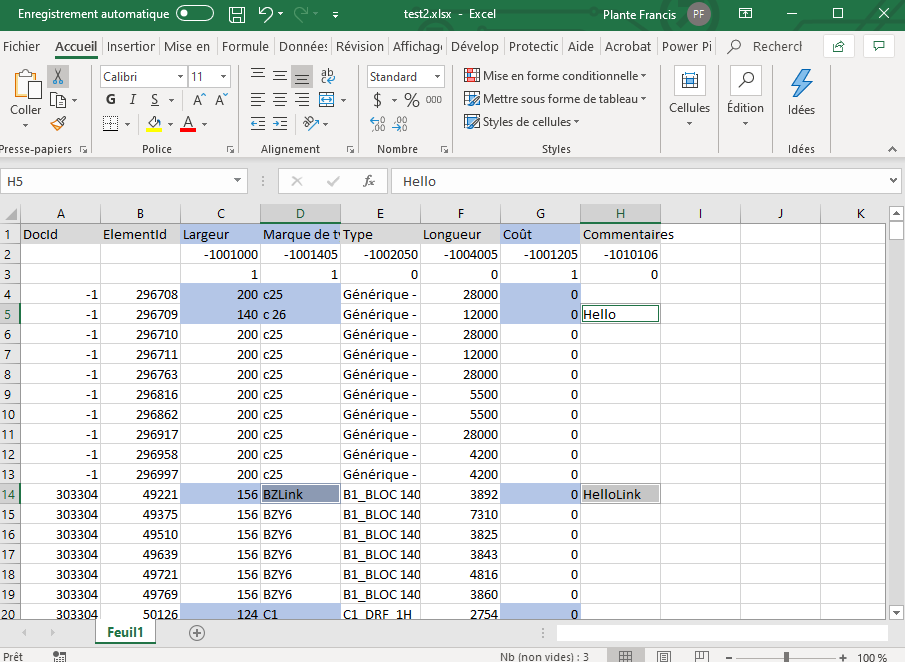Switch to the Révision ribbon tab
This screenshot has width=905, height=662.
pyautogui.click(x=359, y=46)
